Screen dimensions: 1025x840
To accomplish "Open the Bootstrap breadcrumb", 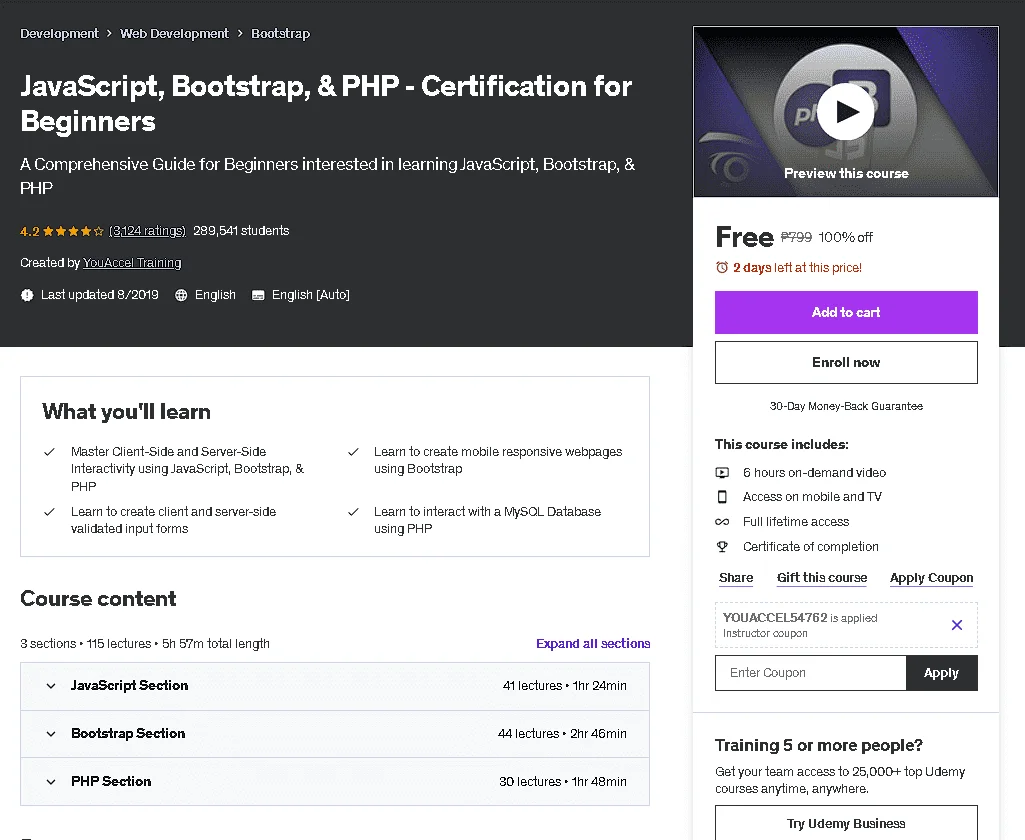I will [280, 33].
